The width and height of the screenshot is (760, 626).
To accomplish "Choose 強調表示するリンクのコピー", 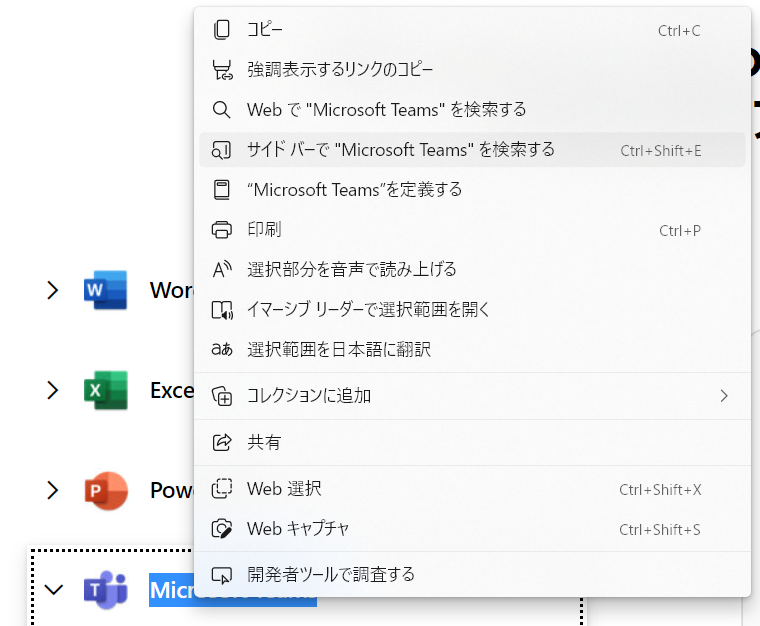I will (472, 70).
